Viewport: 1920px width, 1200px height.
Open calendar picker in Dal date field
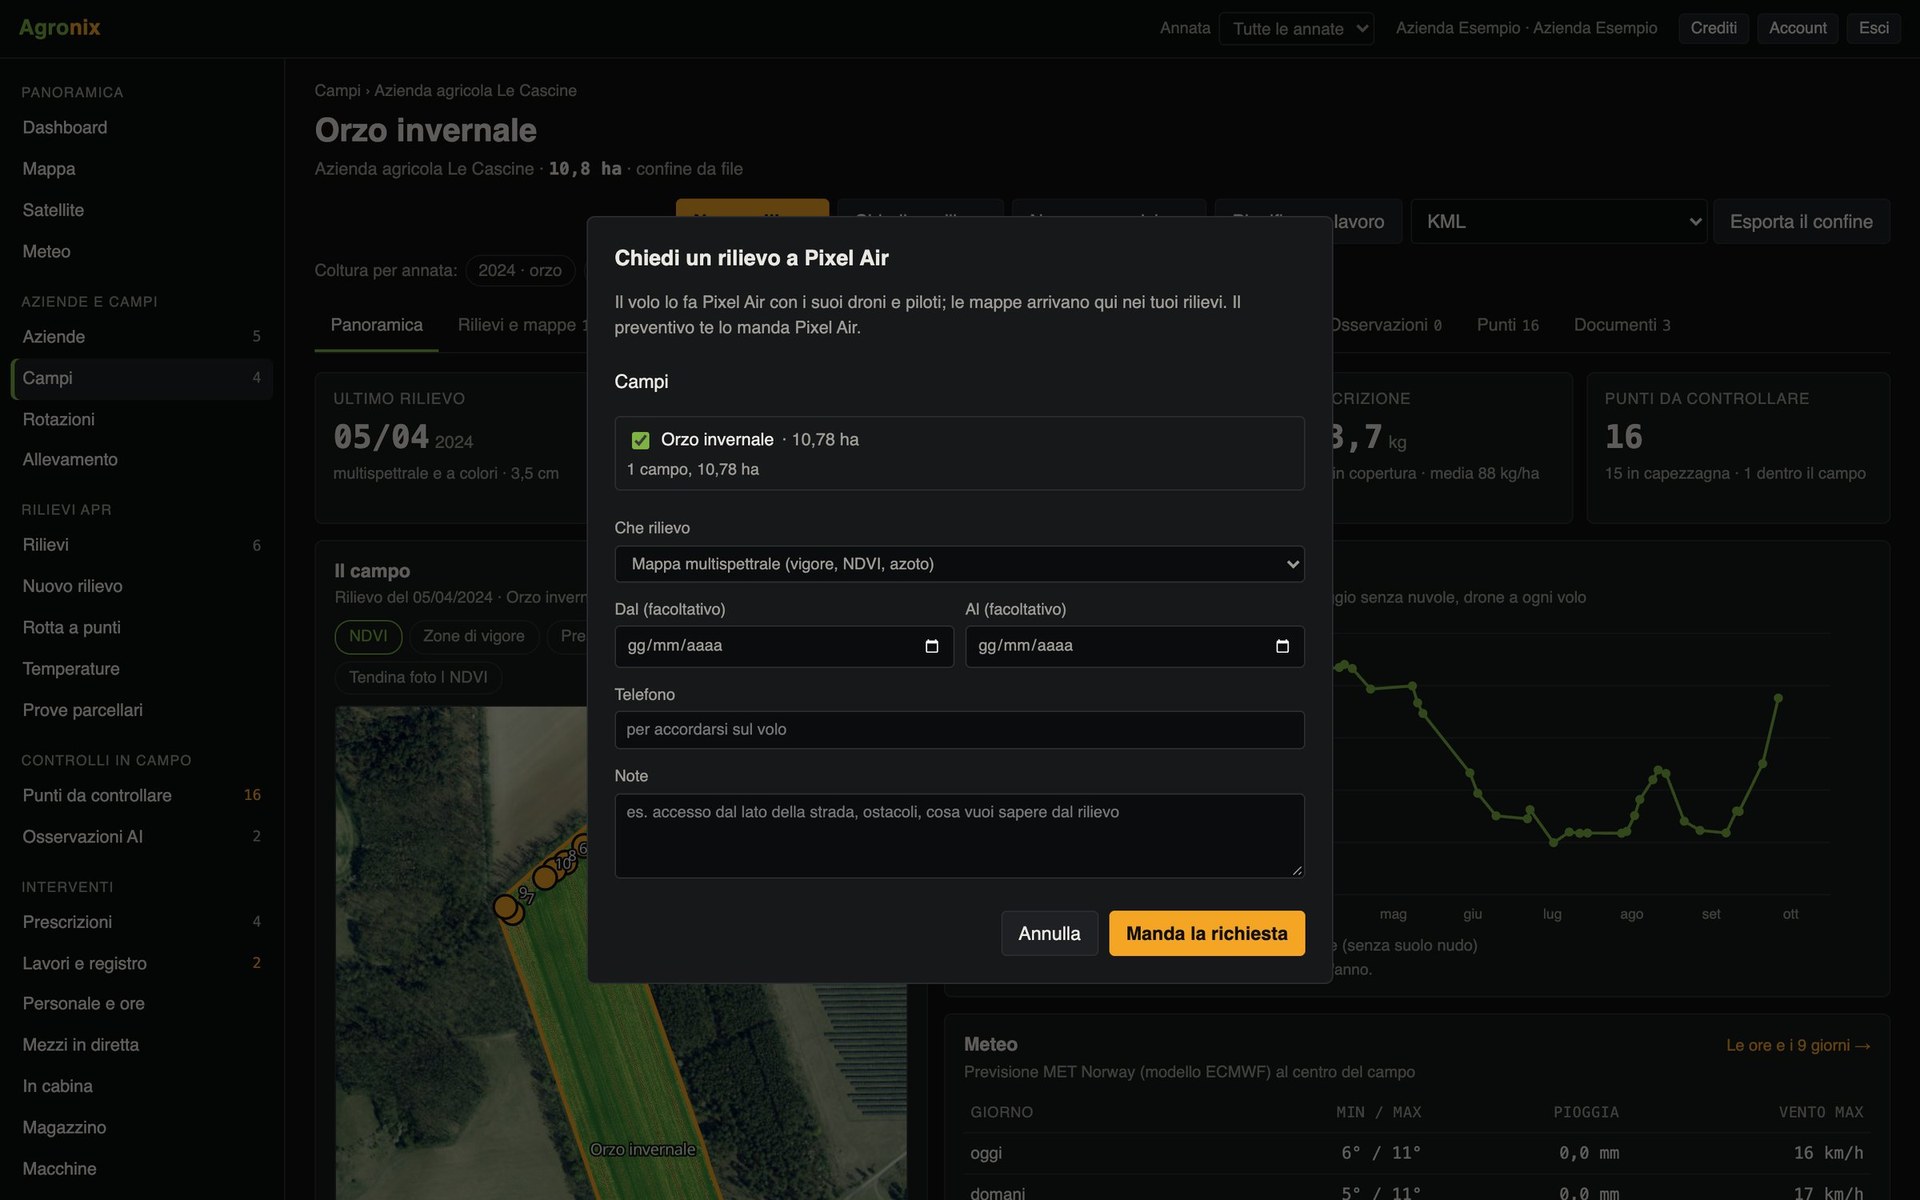coord(931,646)
